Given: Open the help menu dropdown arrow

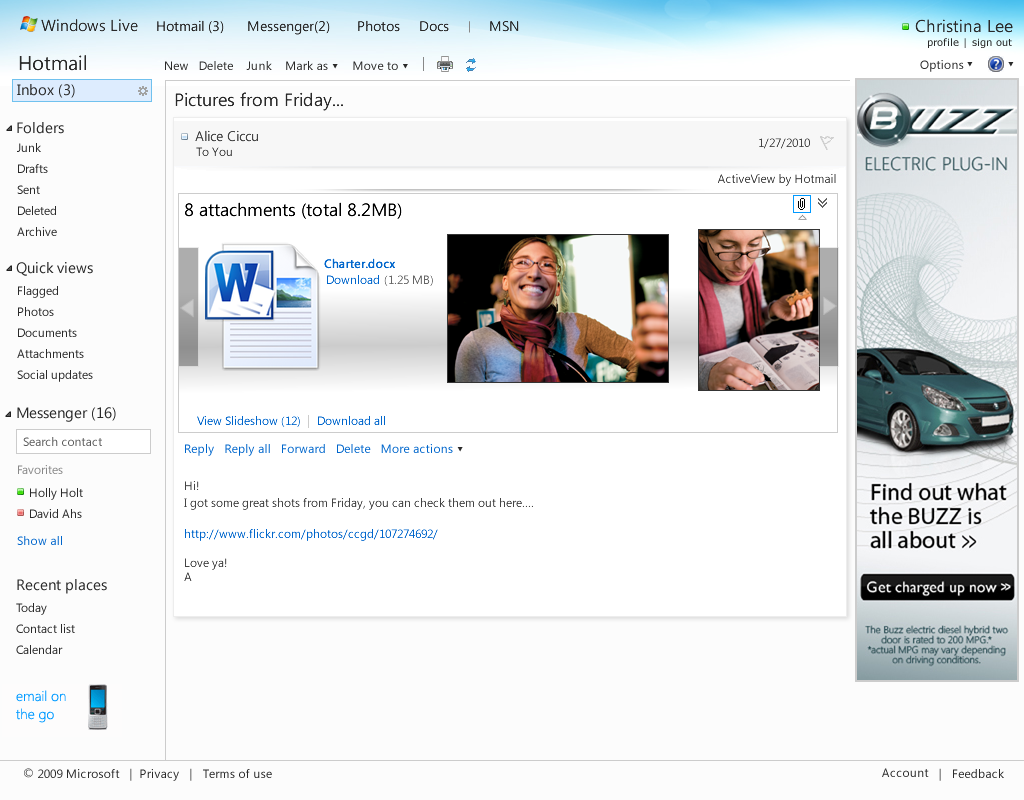Looking at the screenshot, I should 1010,64.
